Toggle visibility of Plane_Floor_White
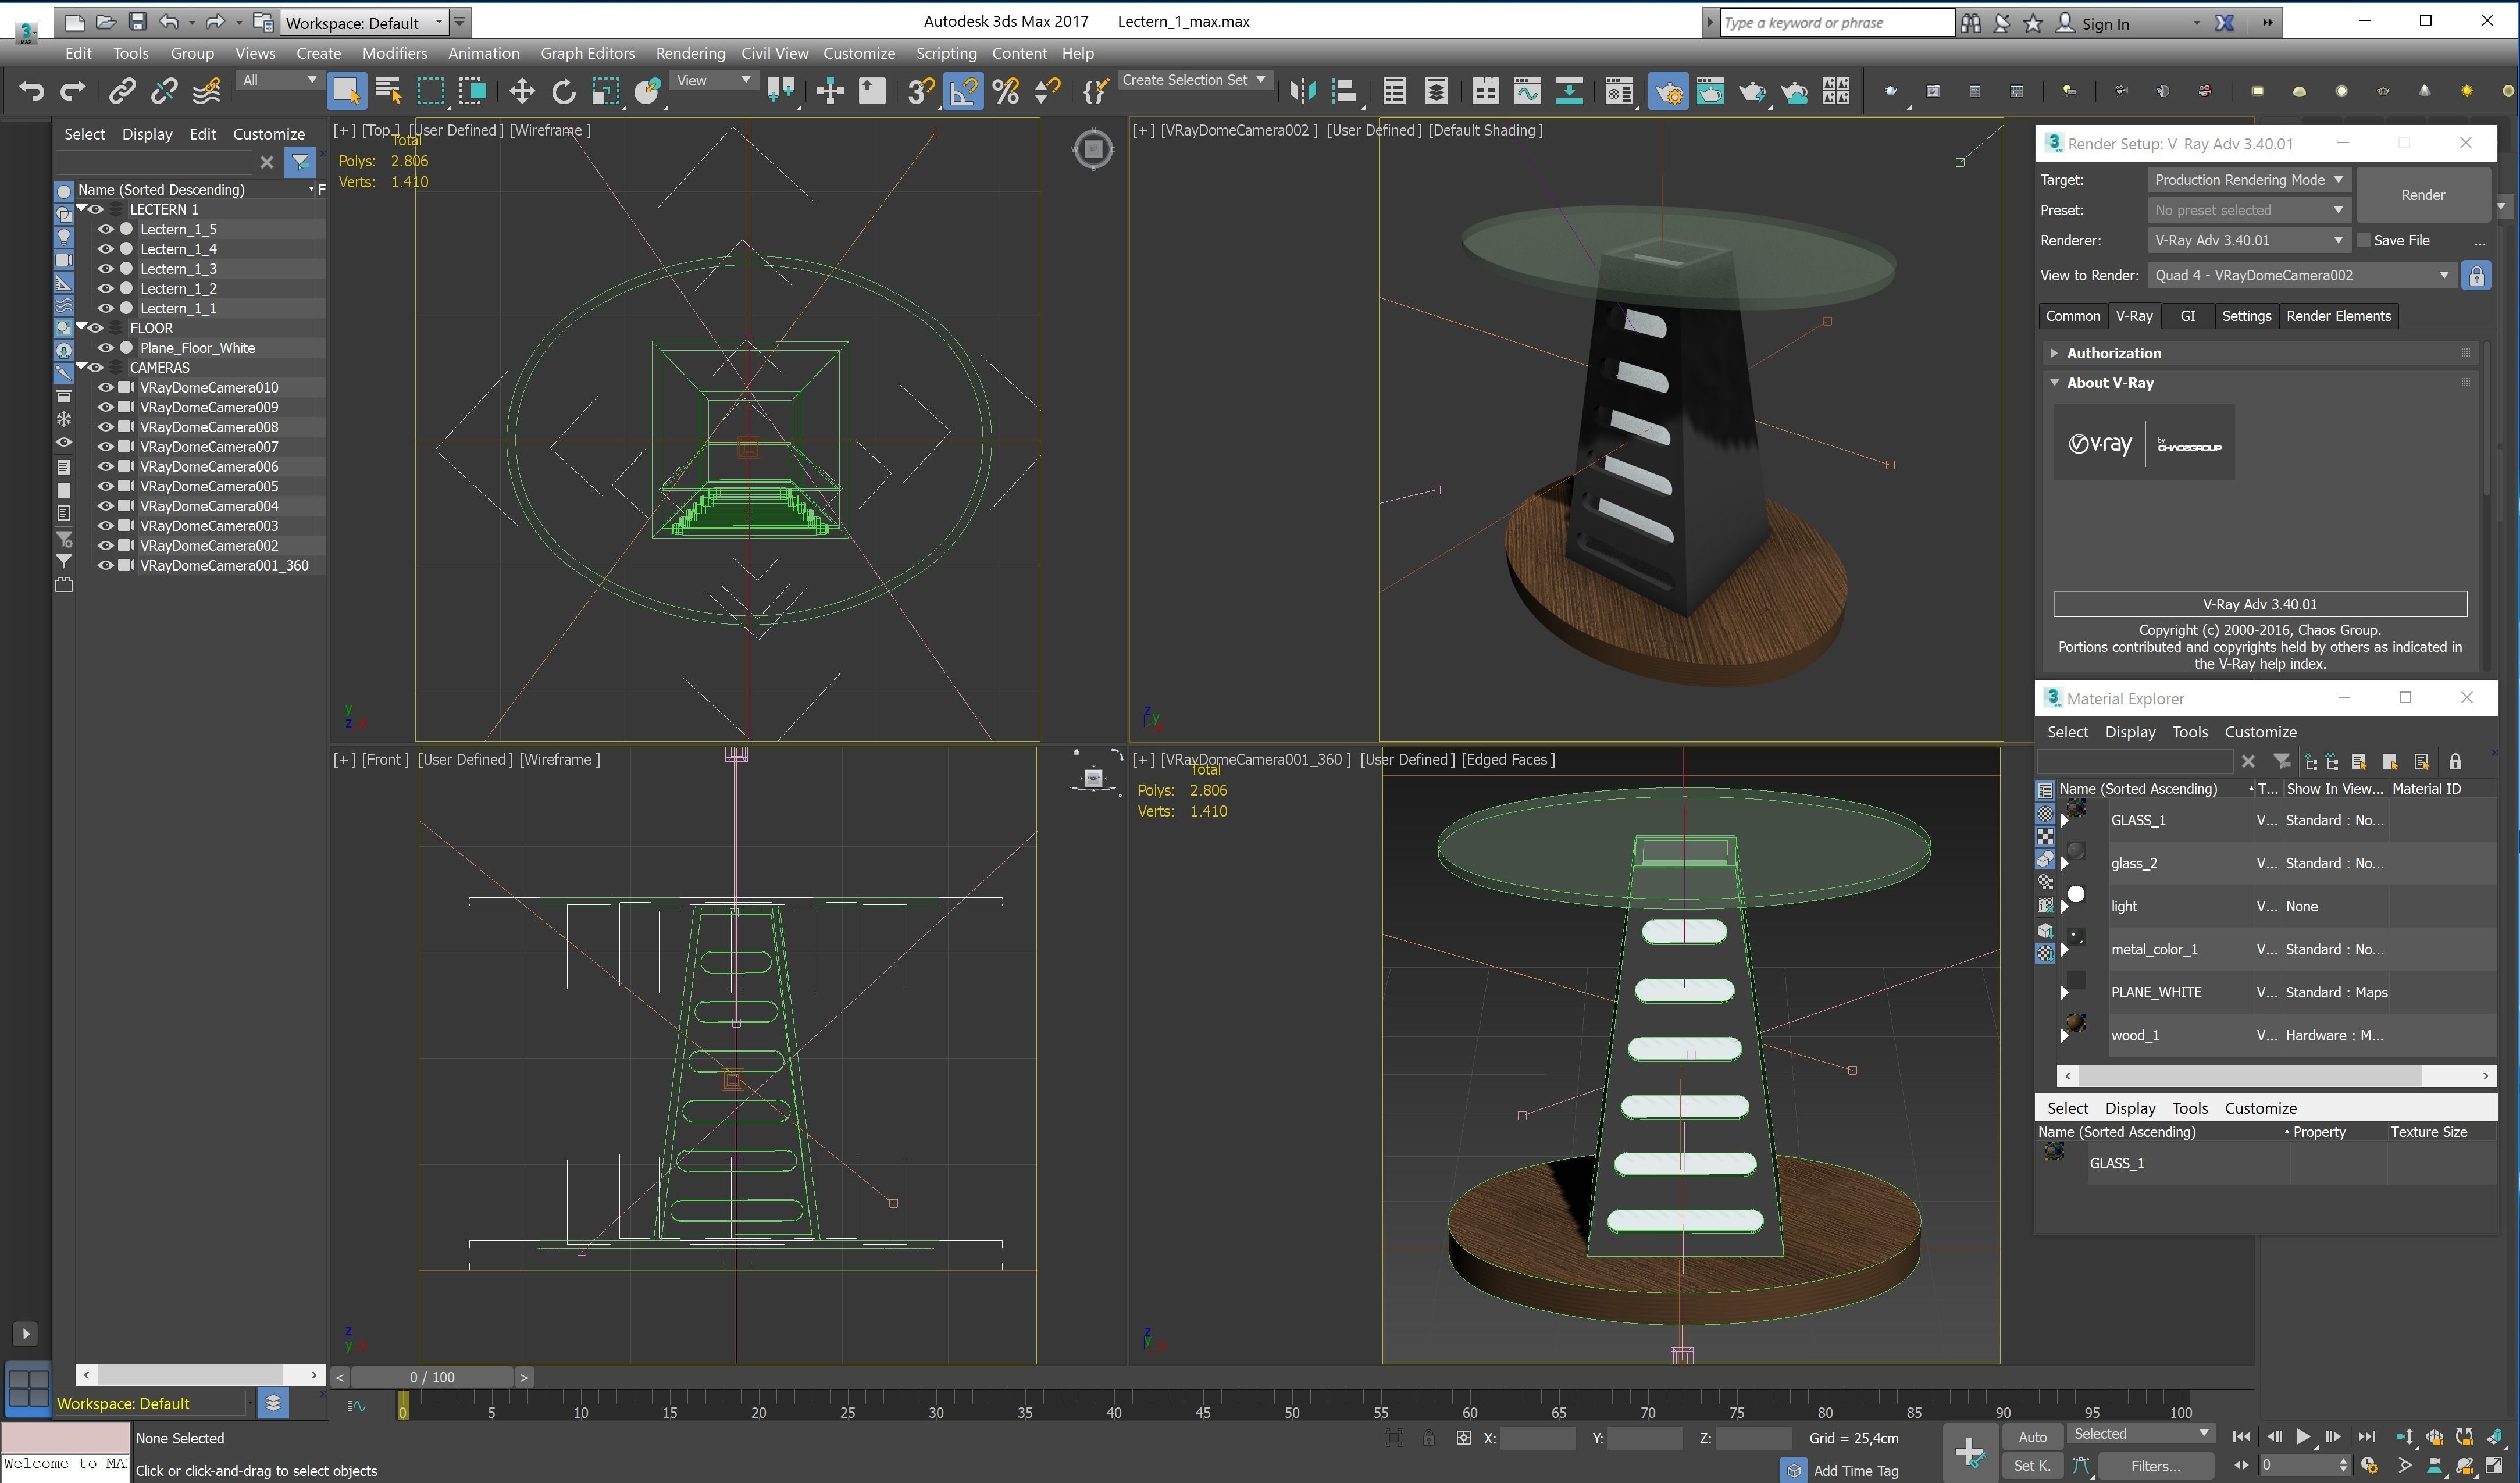 [x=105, y=348]
